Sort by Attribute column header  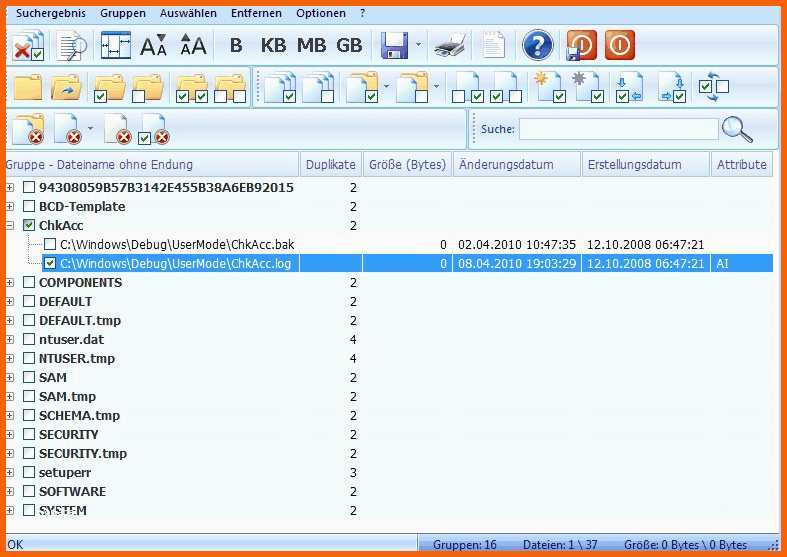pyautogui.click(x=742, y=165)
